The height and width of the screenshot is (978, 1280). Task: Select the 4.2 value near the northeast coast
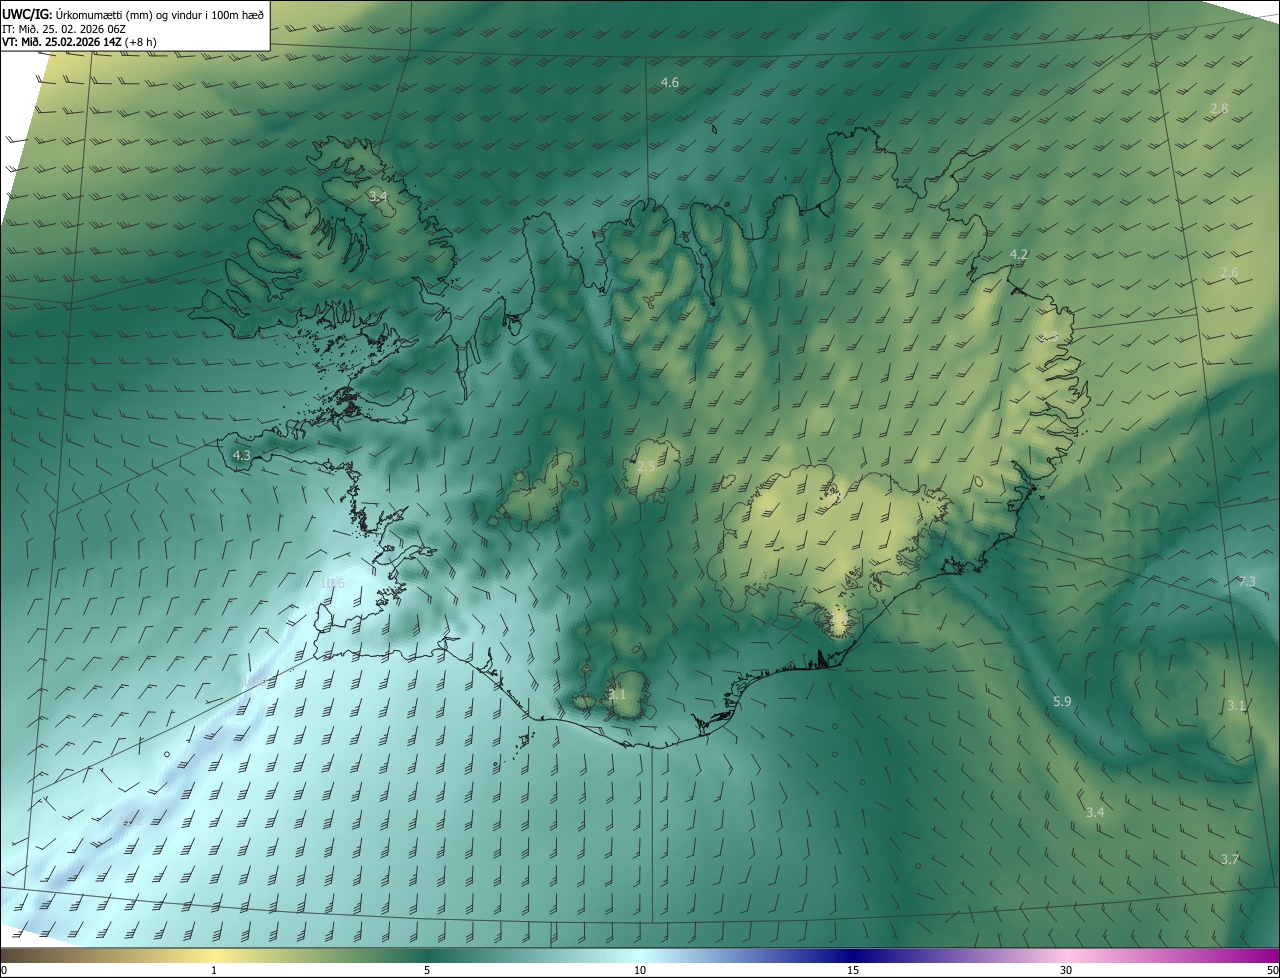pyautogui.click(x=1019, y=255)
